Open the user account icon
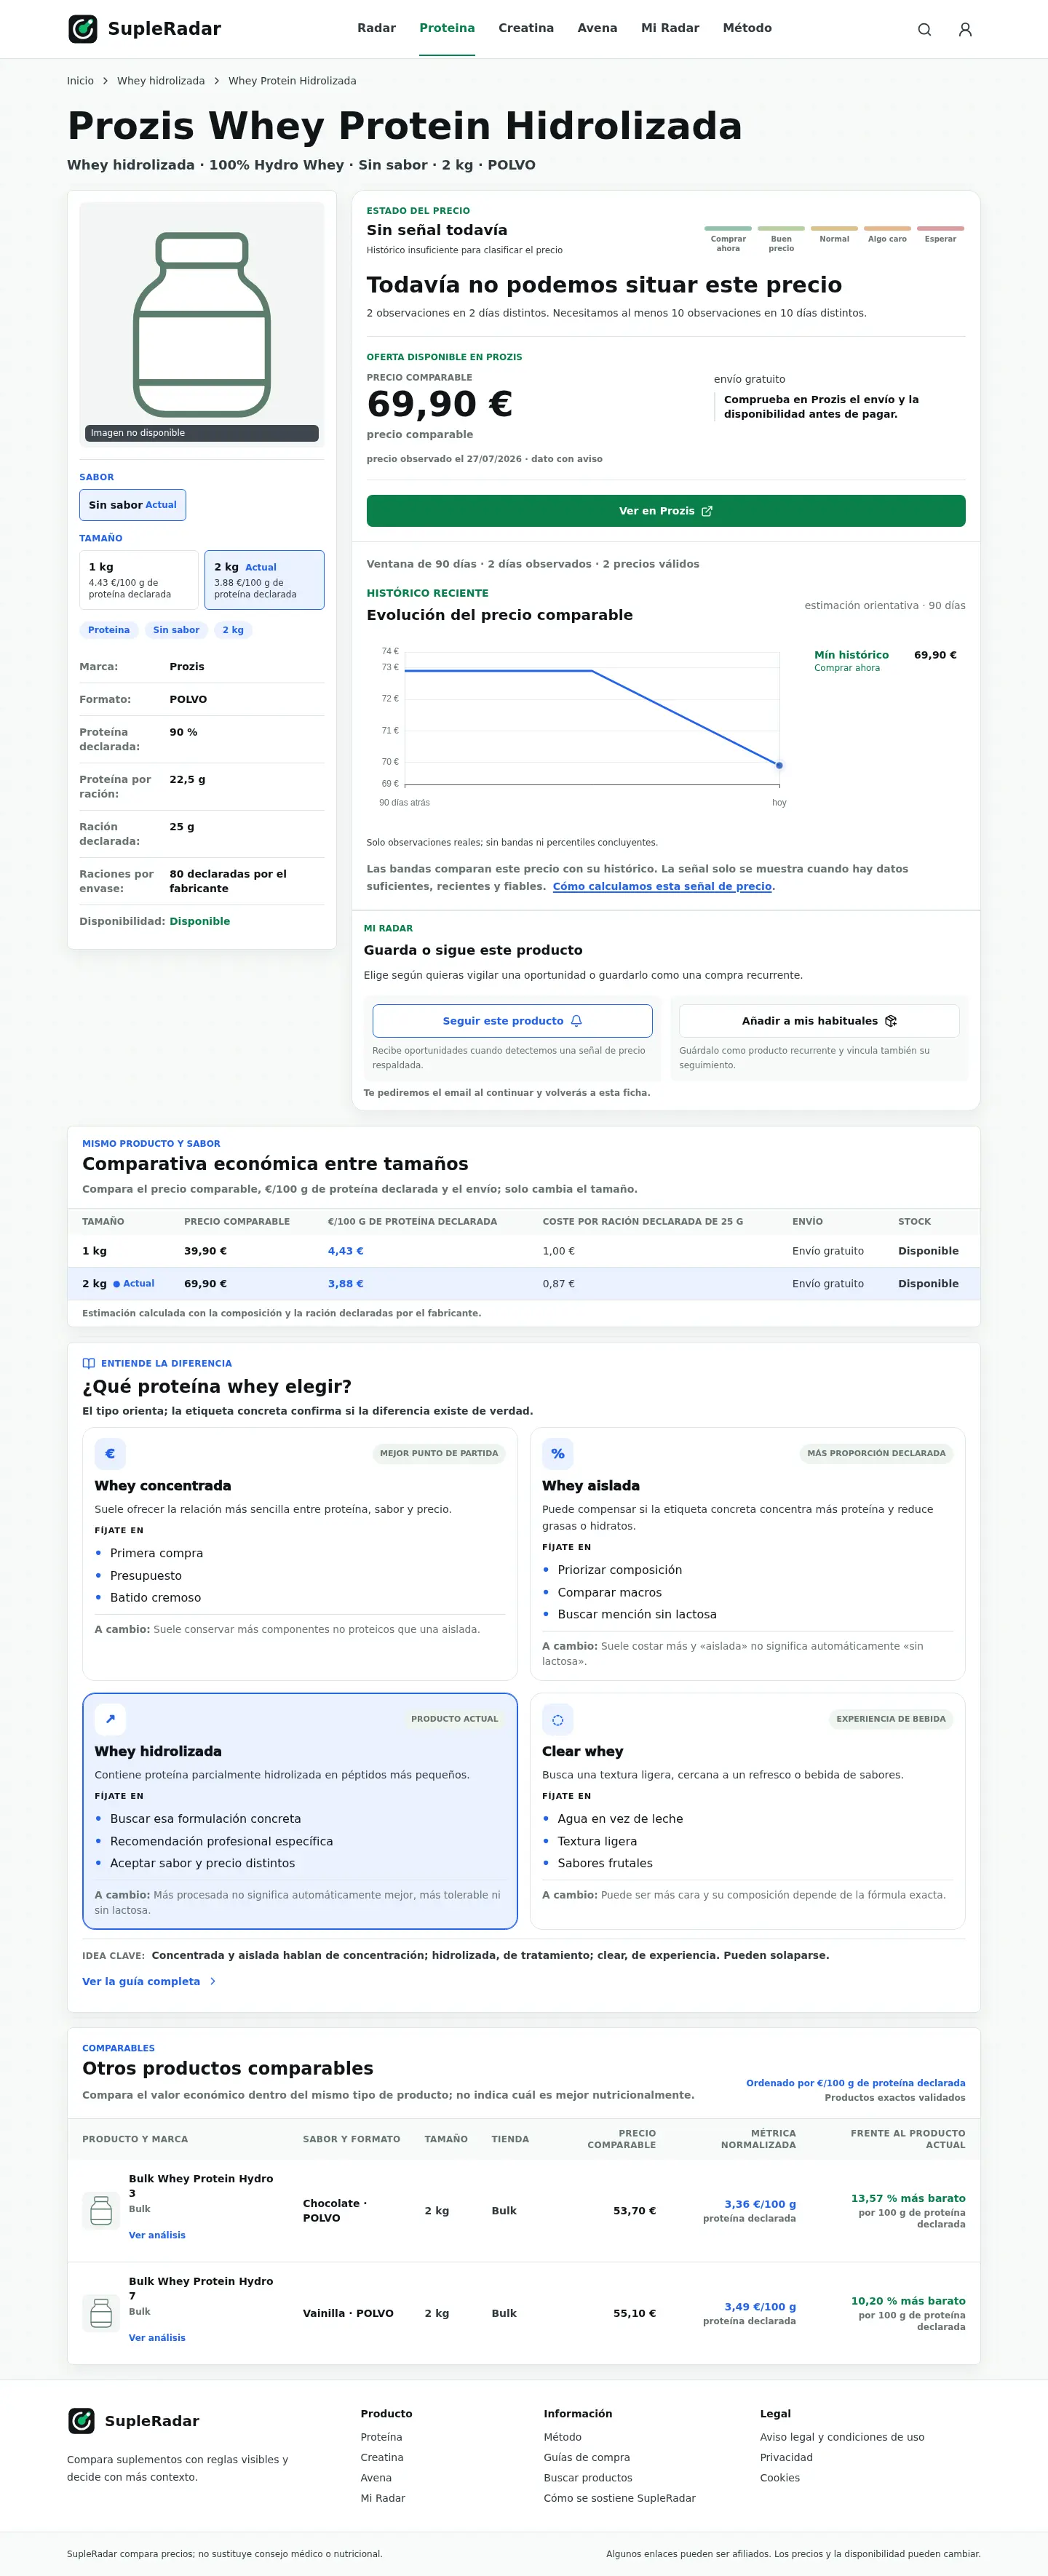Screen dimensions: 1048x2576 [965, 30]
